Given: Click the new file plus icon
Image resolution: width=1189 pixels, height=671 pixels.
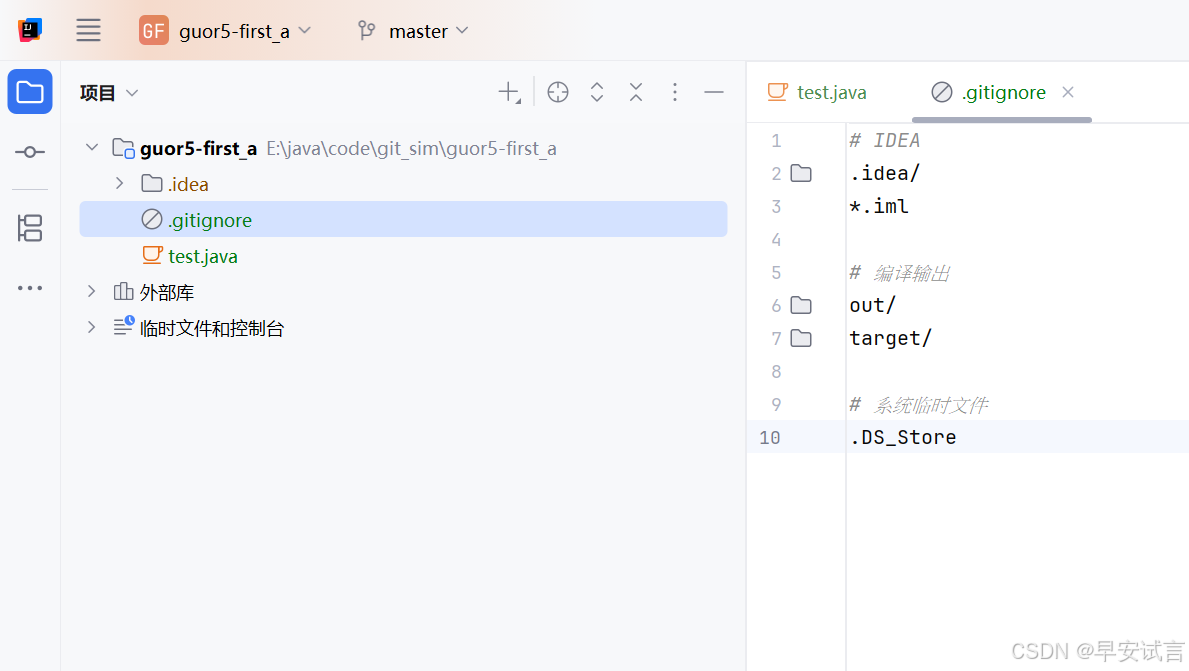Looking at the screenshot, I should 509,92.
